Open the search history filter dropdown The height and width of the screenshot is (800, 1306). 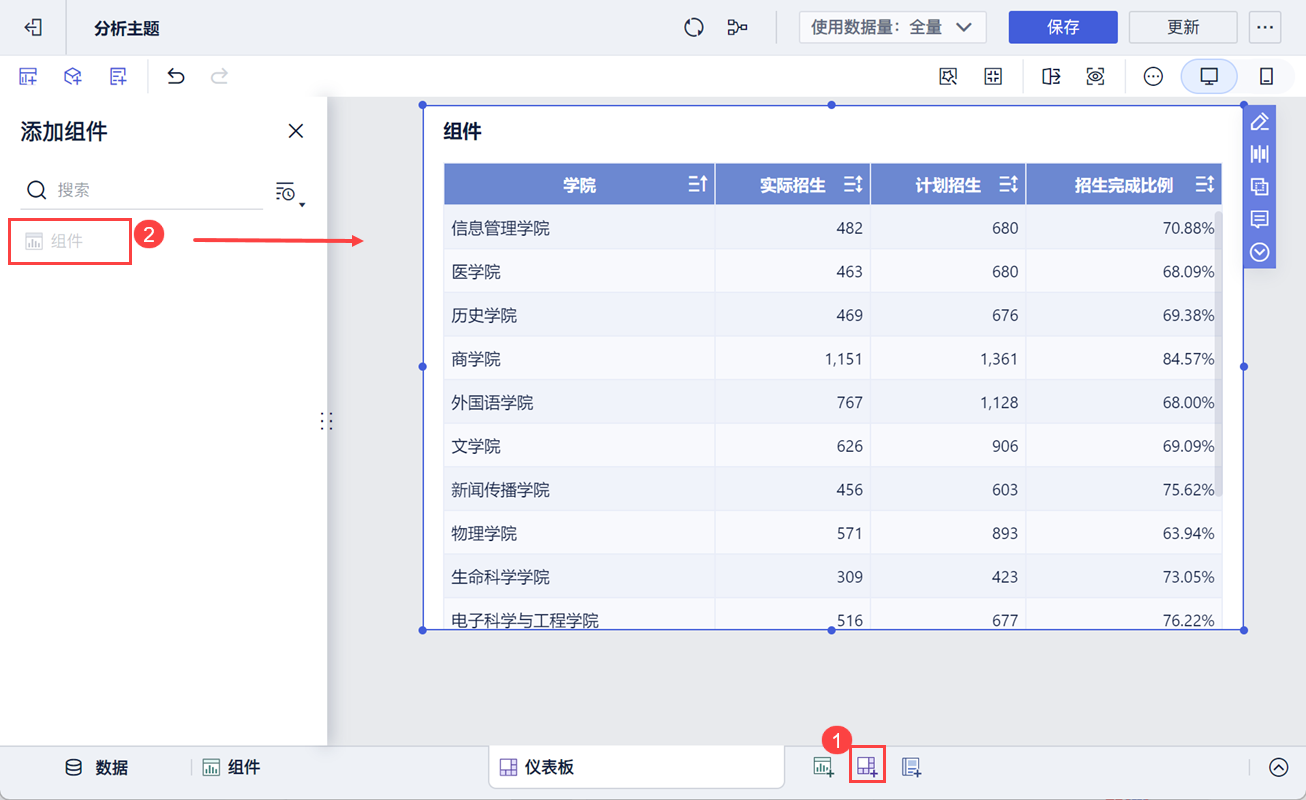point(289,192)
